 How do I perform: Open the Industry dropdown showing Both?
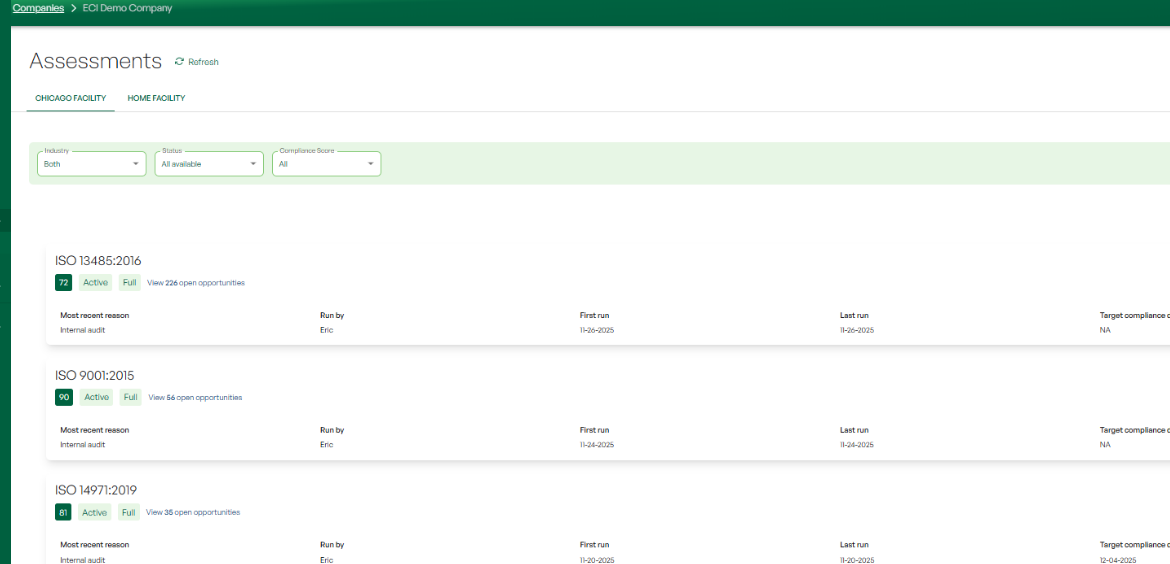click(x=92, y=164)
